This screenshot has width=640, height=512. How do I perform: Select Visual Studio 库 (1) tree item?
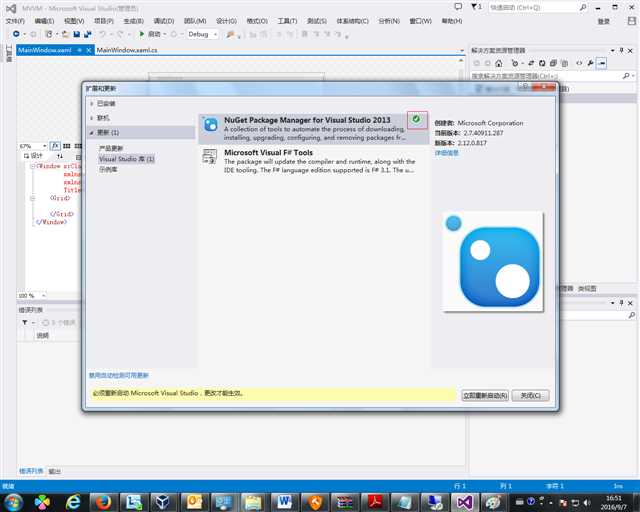127,159
